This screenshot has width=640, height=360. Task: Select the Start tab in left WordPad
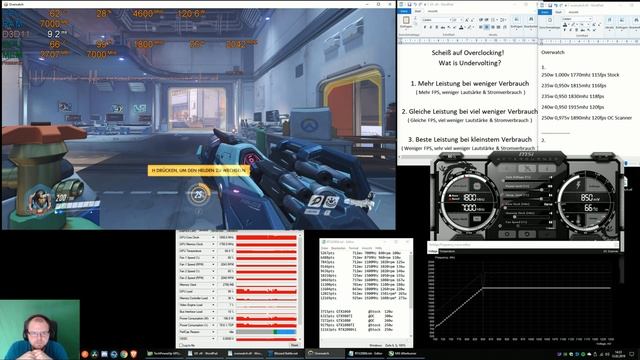click(x=418, y=11)
